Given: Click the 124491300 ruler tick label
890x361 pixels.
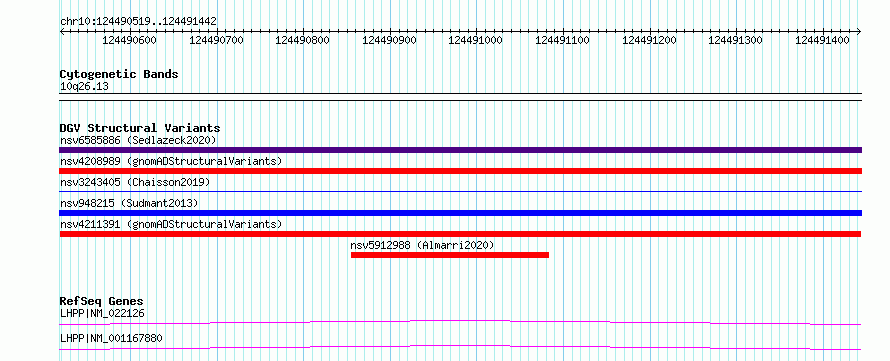Looking at the screenshot, I should pyautogui.click(x=736, y=40).
